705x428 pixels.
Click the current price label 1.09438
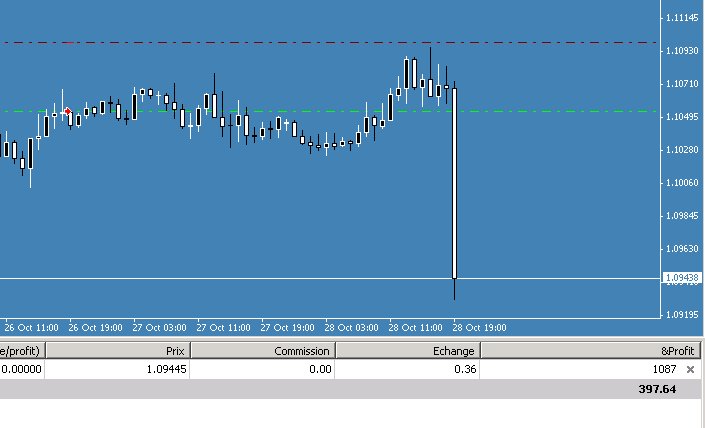pyautogui.click(x=682, y=278)
